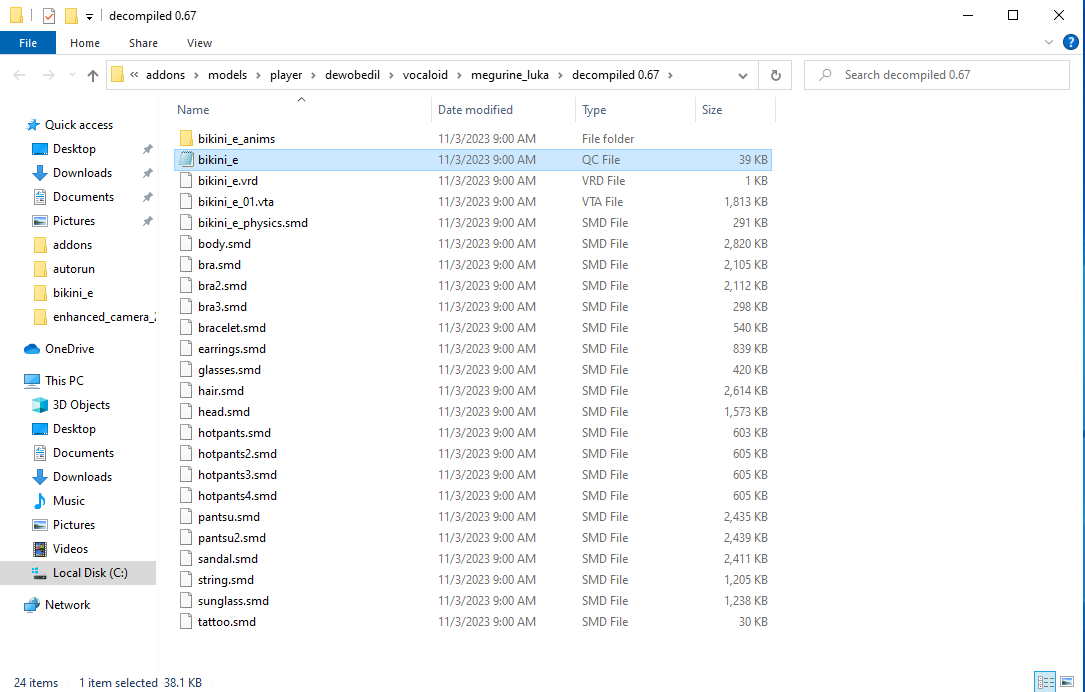Click the Search decompiled 0.67 box

tap(937, 75)
